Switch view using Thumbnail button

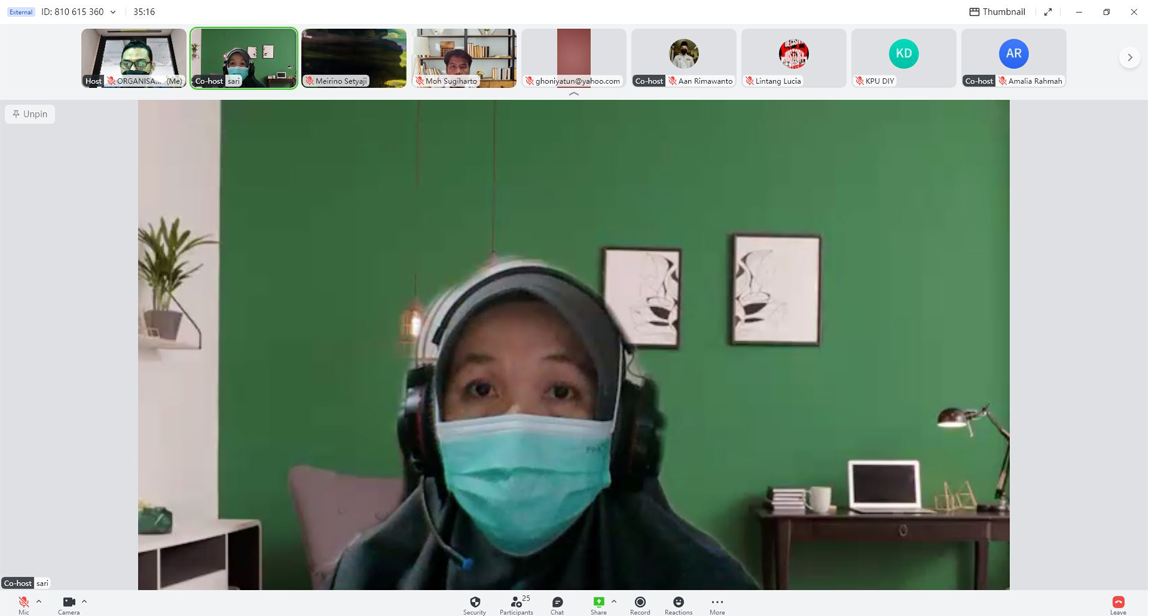pos(997,12)
